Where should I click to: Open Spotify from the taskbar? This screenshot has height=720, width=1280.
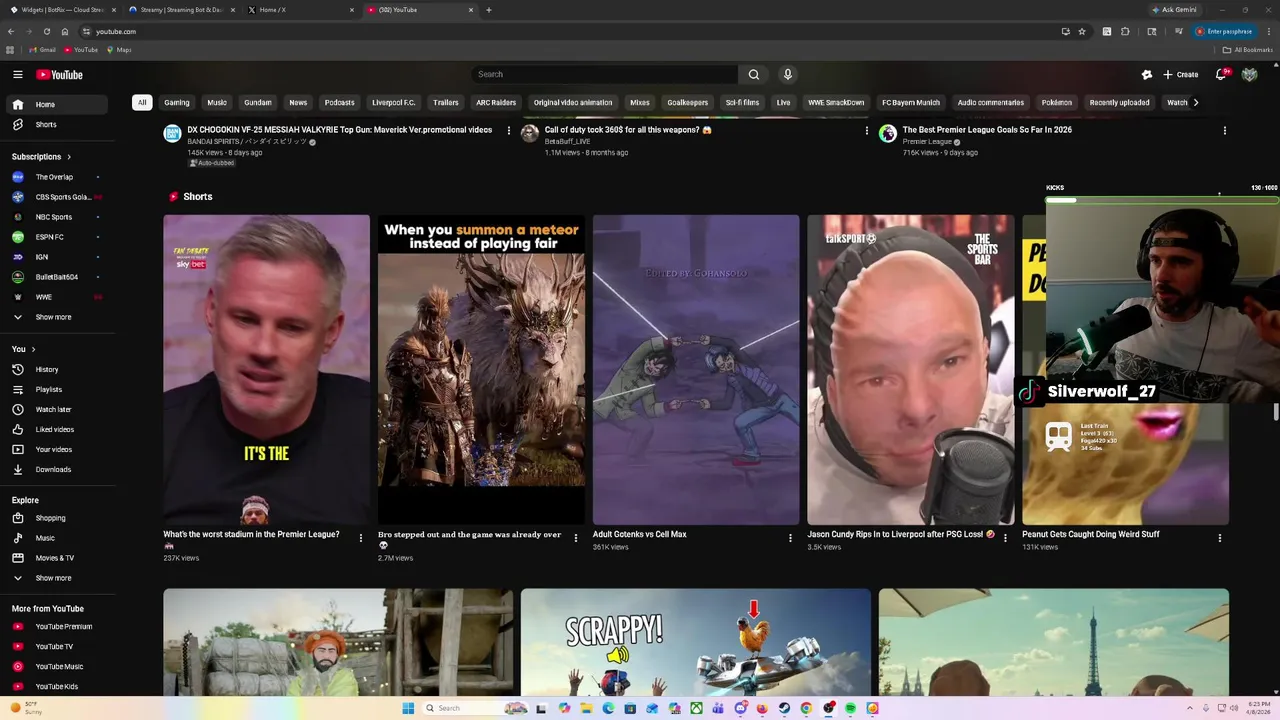[851, 708]
